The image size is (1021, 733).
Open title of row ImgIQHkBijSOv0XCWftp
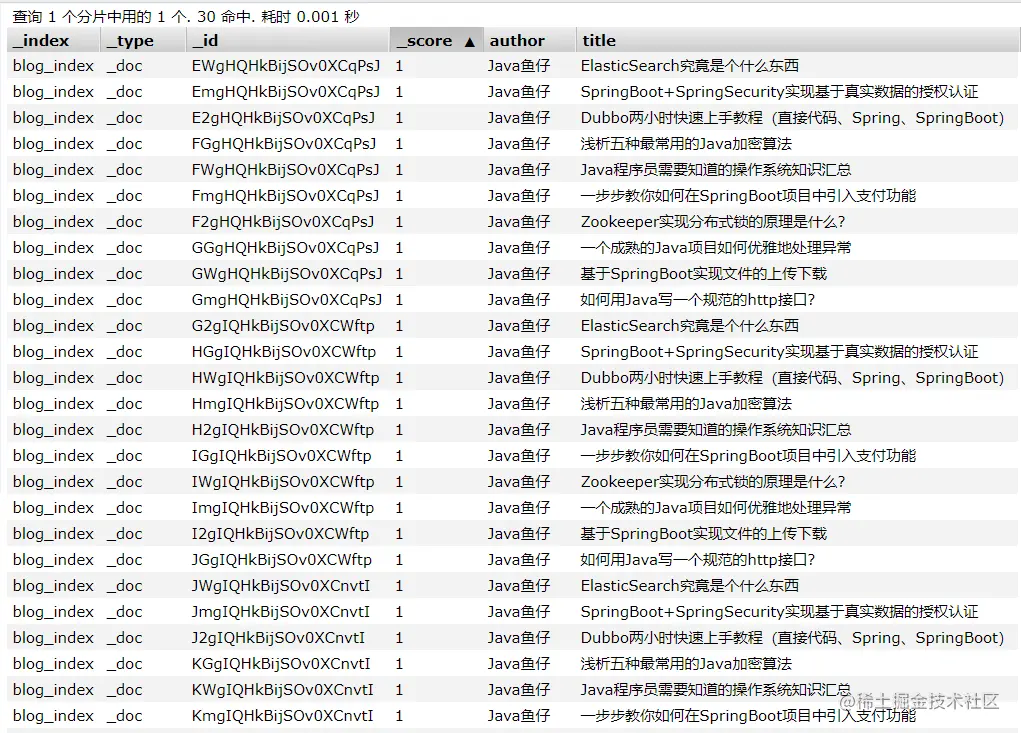coord(716,508)
